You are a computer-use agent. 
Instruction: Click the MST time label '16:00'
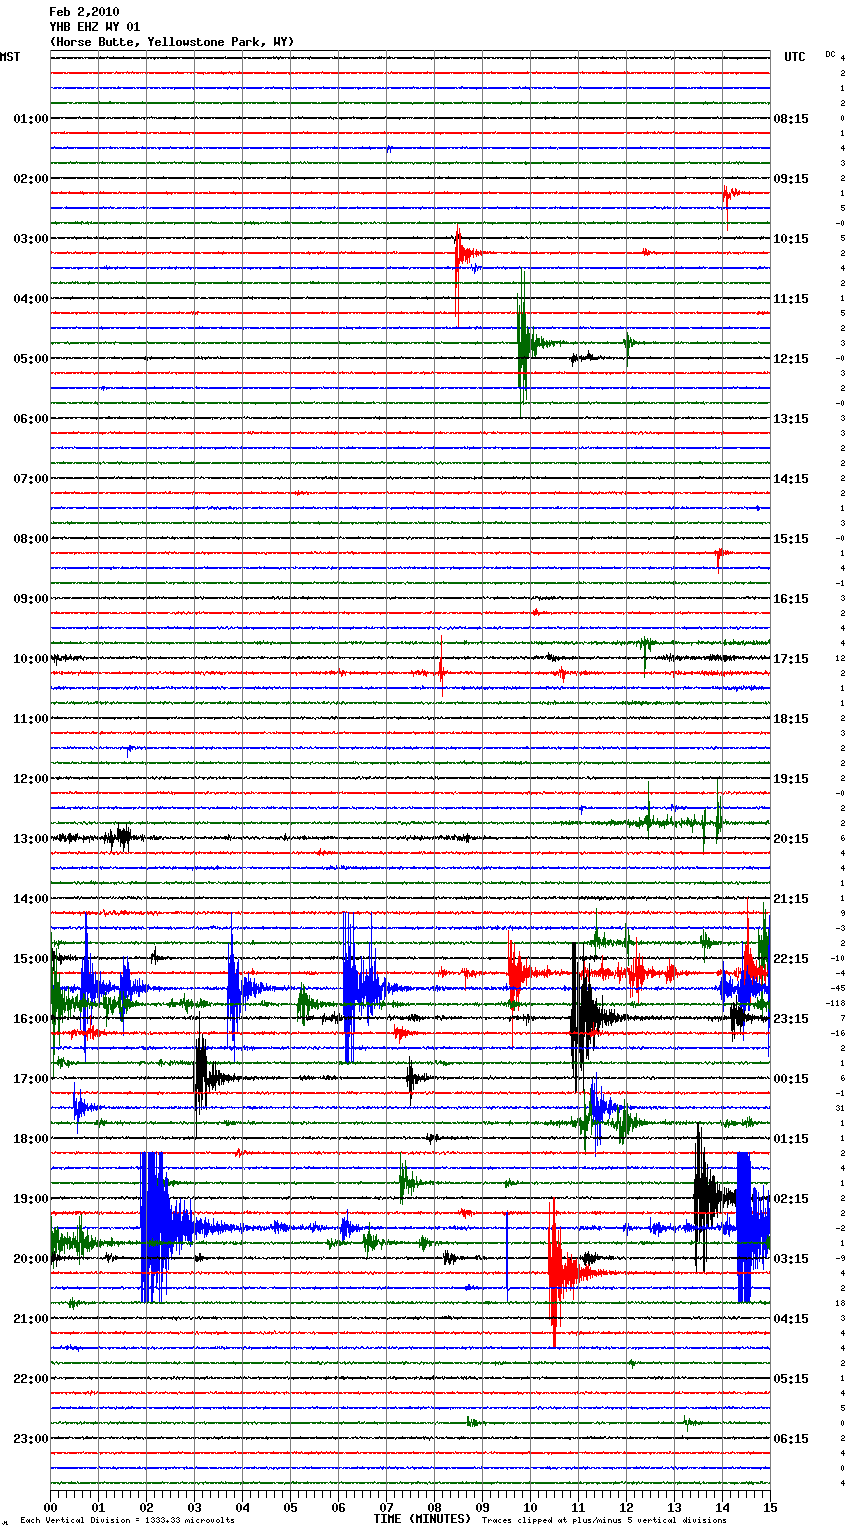[x=31, y=1019]
